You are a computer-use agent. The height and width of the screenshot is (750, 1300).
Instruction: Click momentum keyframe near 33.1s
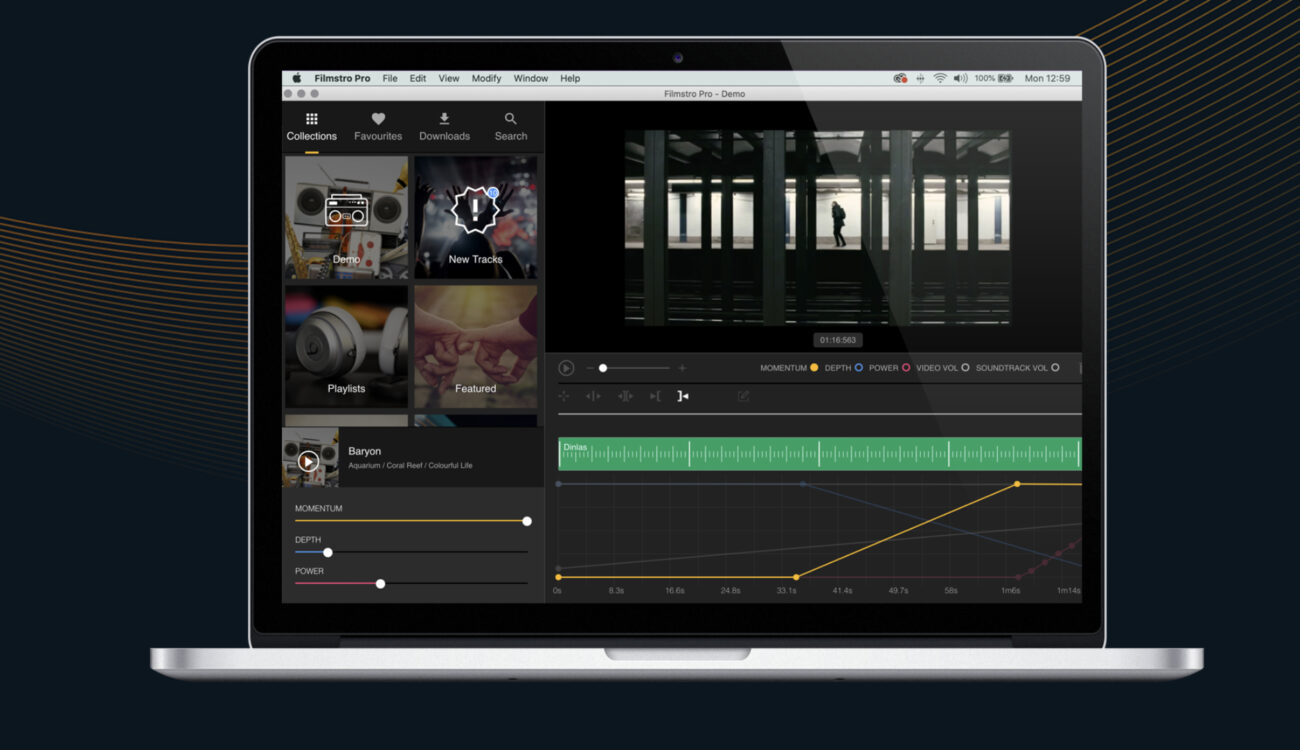796,577
